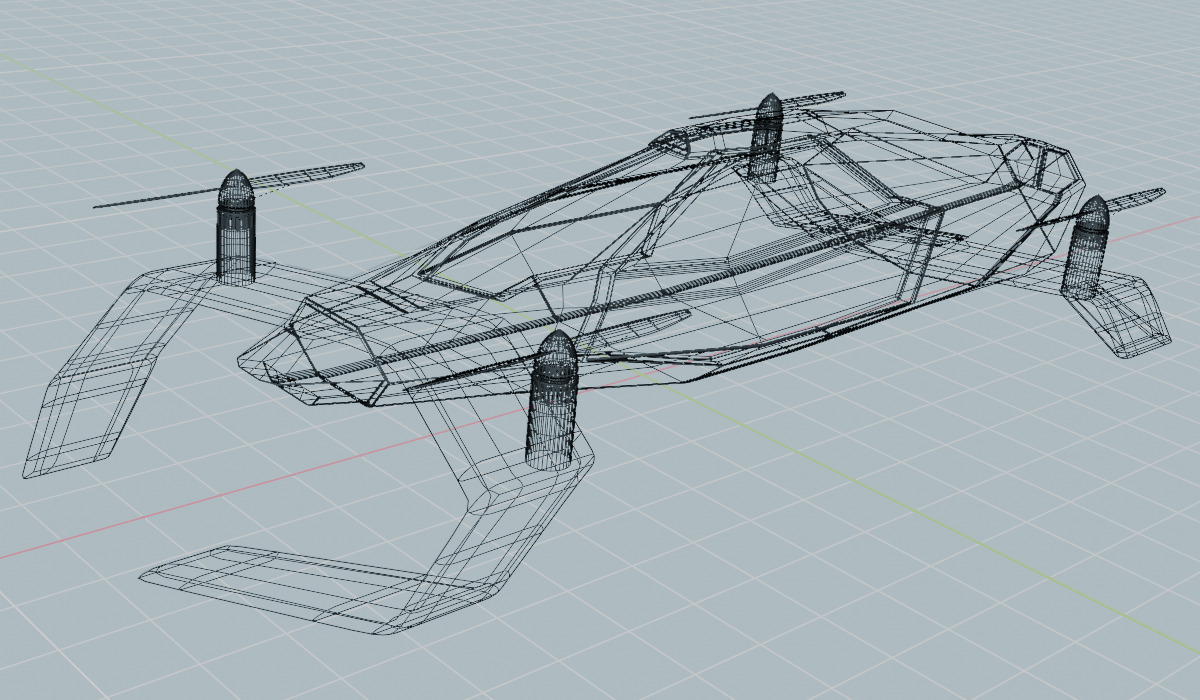Select the front-center propeller motor nearest the camera
Viewport: 1200px width, 700px height.
(x=553, y=401)
